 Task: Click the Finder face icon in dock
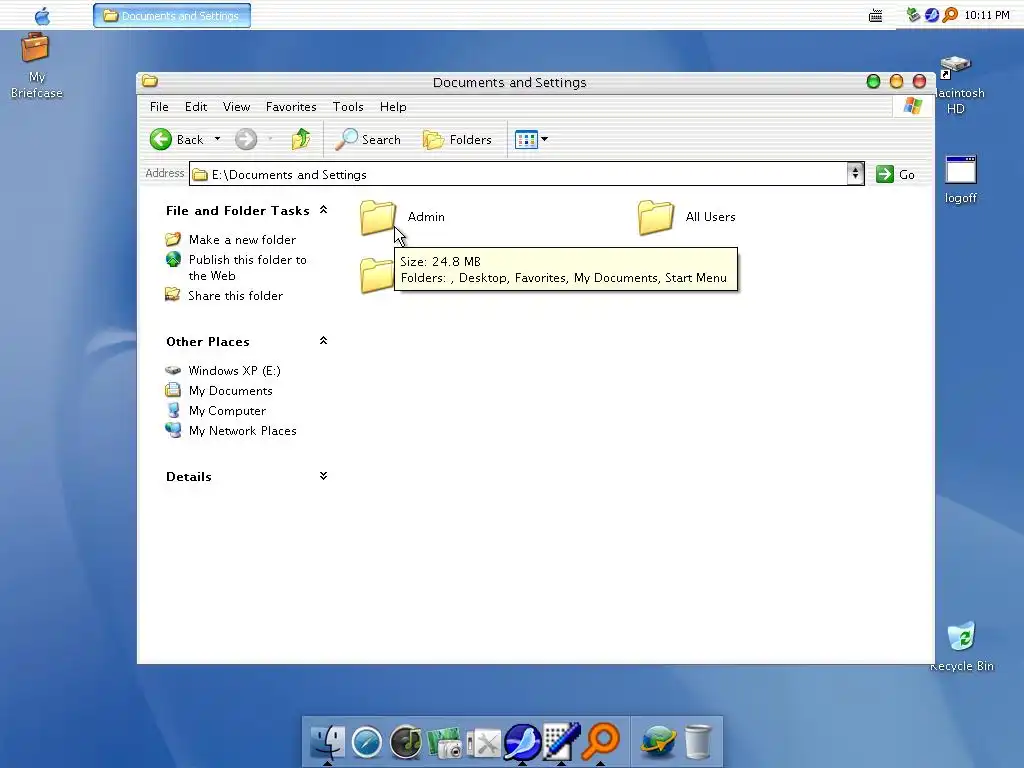click(x=327, y=742)
